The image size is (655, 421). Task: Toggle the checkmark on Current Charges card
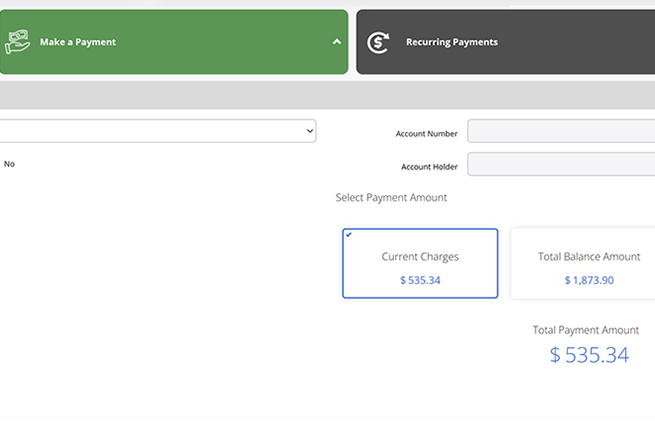click(348, 235)
